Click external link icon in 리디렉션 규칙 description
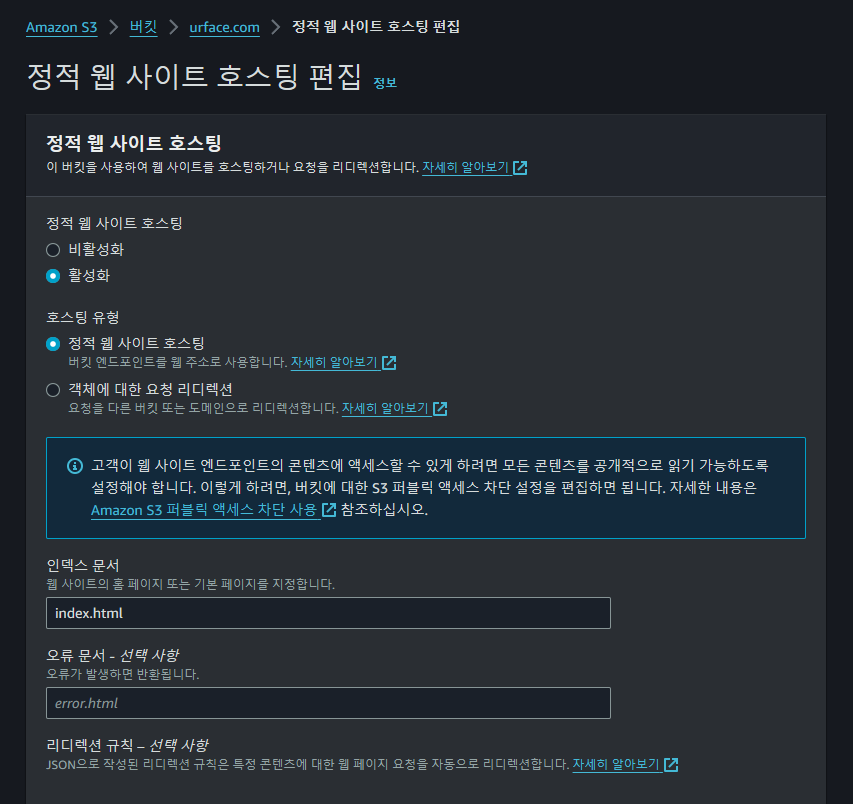This screenshot has height=804, width=853. pos(671,764)
